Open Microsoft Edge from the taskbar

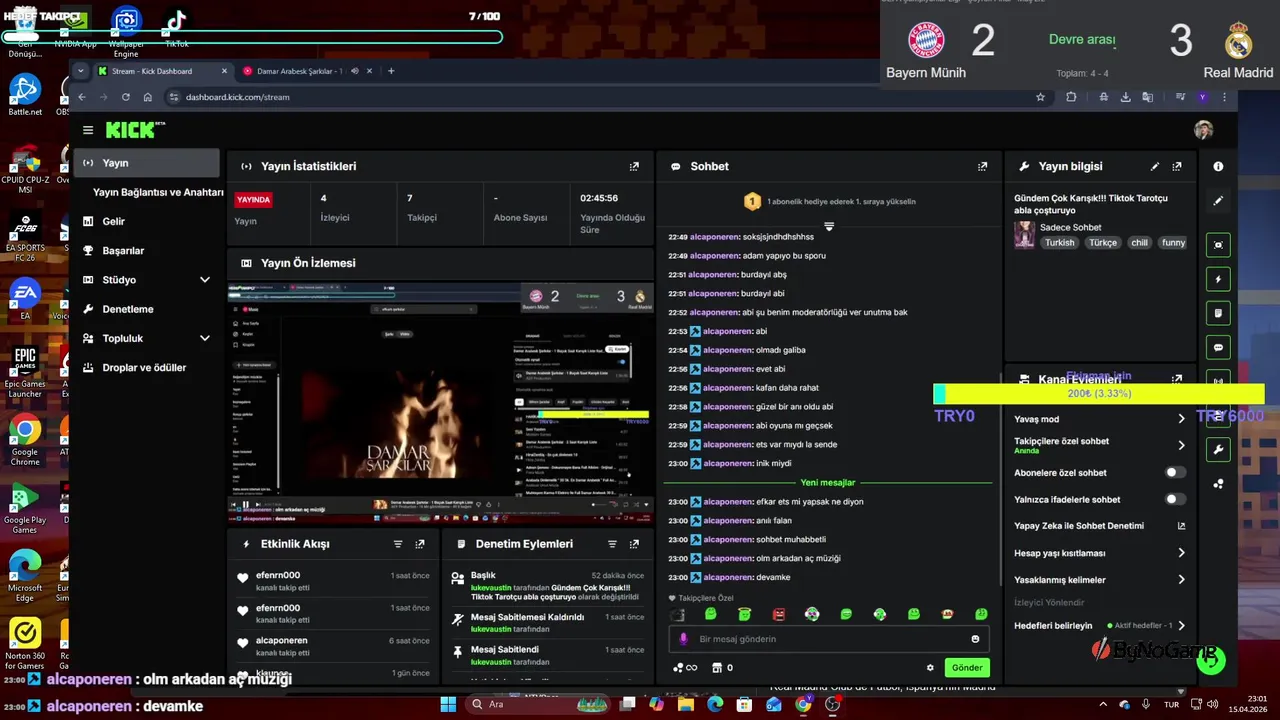point(715,704)
